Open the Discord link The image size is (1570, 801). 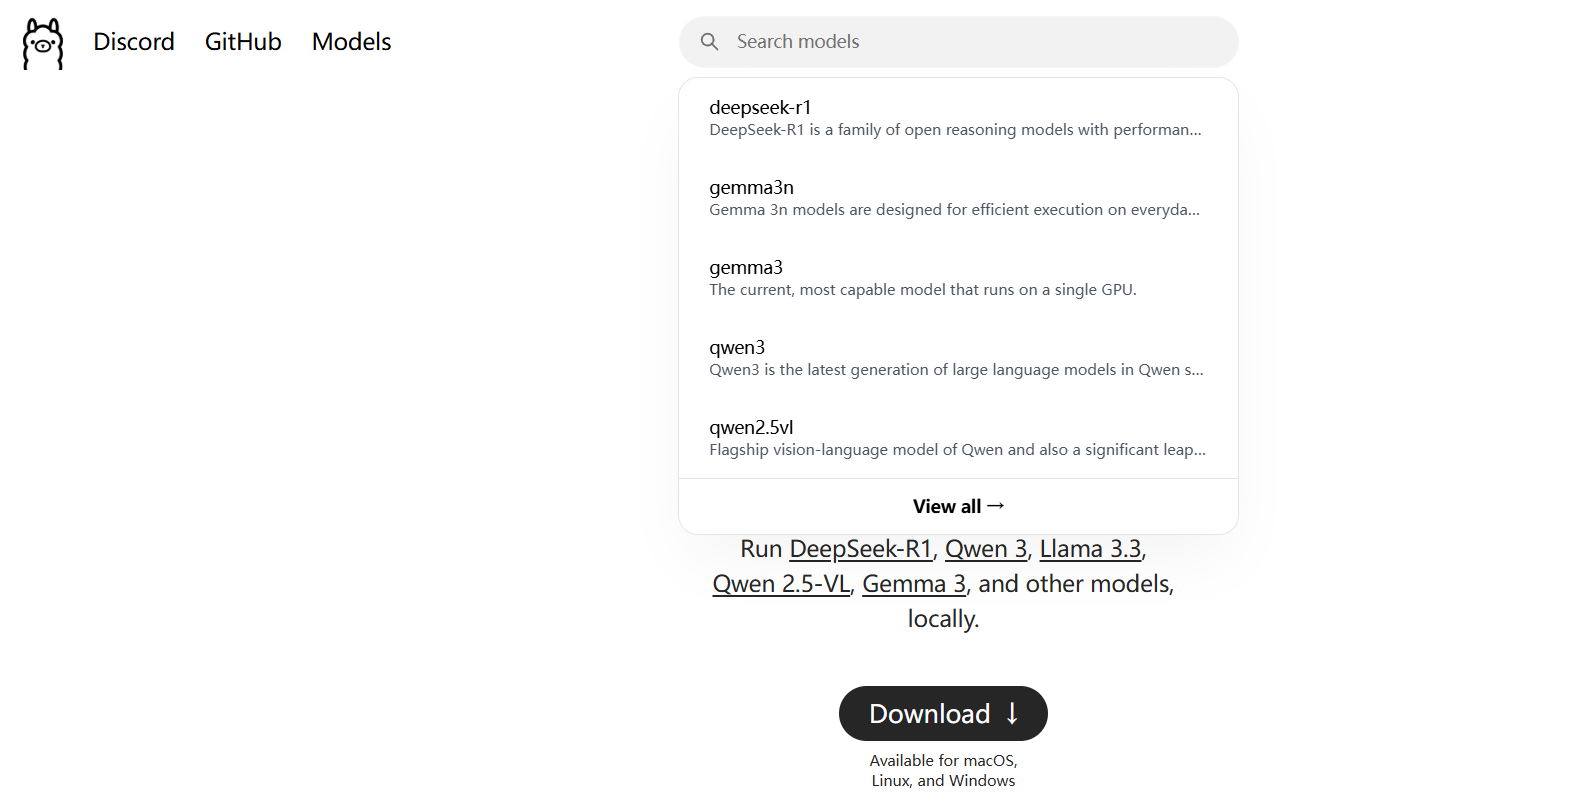tap(134, 42)
